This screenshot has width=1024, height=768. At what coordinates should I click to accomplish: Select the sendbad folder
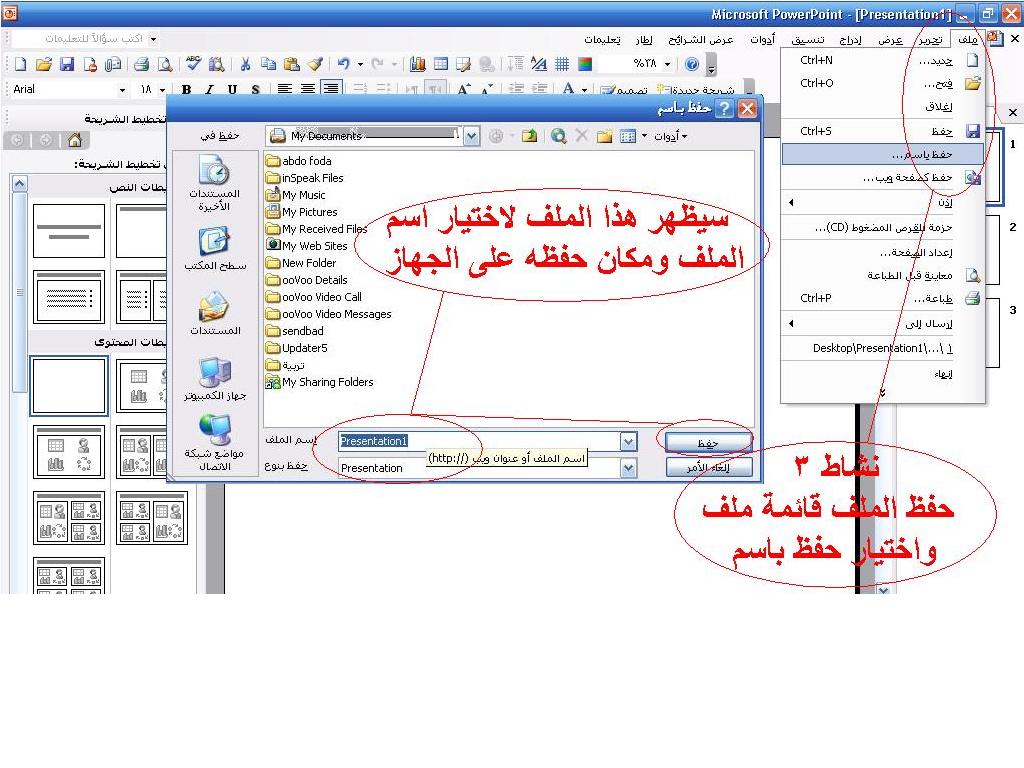295,331
